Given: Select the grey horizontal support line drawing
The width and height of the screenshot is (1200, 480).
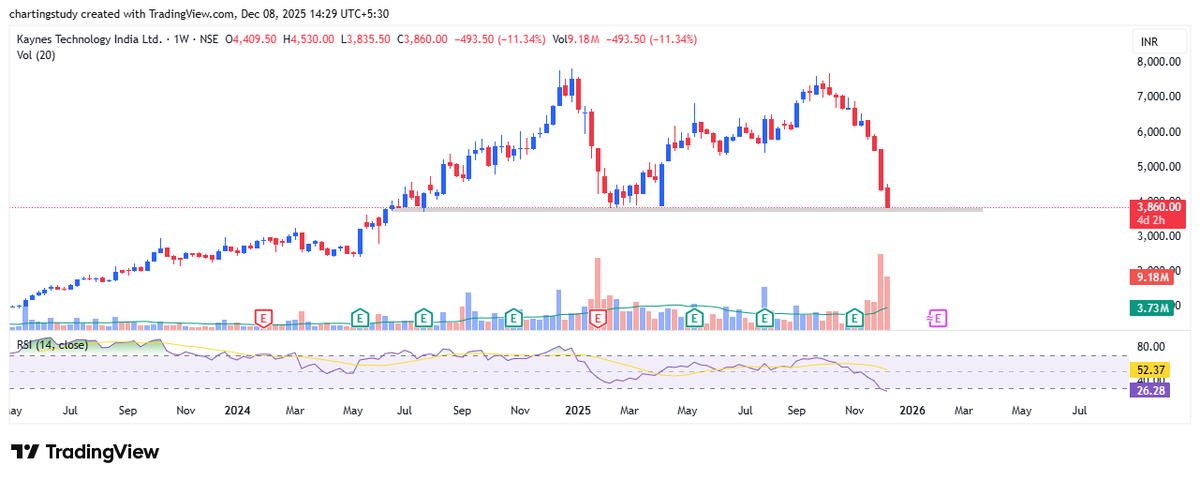Looking at the screenshot, I should click(687, 209).
